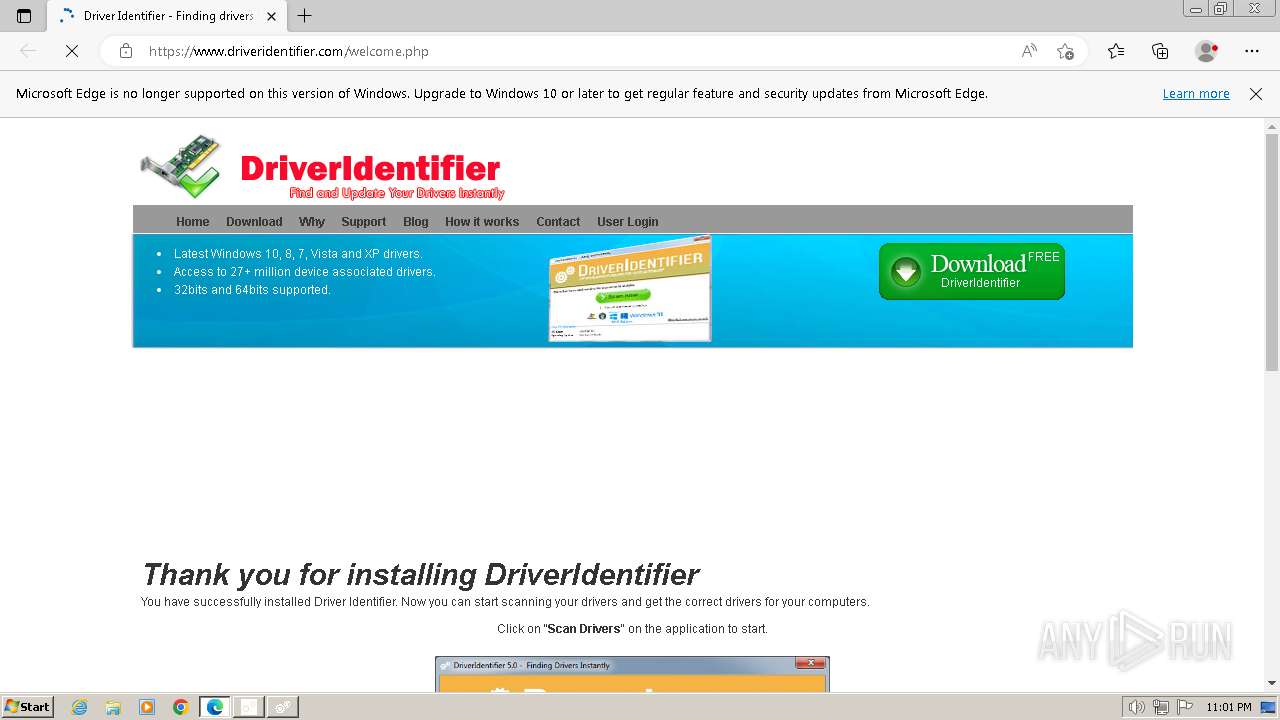Open the tab actions menu icon
The height and width of the screenshot is (720, 1280).
click(x=24, y=15)
